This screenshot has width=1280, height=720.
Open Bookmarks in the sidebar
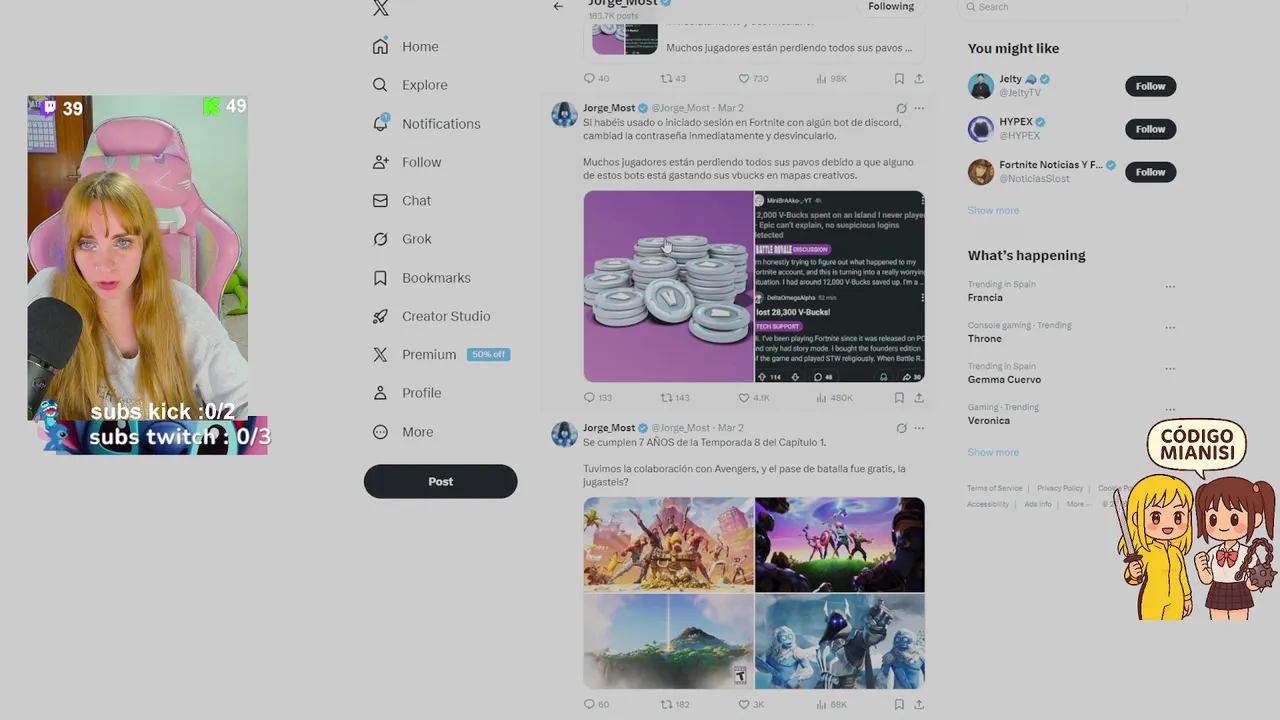coord(422,278)
